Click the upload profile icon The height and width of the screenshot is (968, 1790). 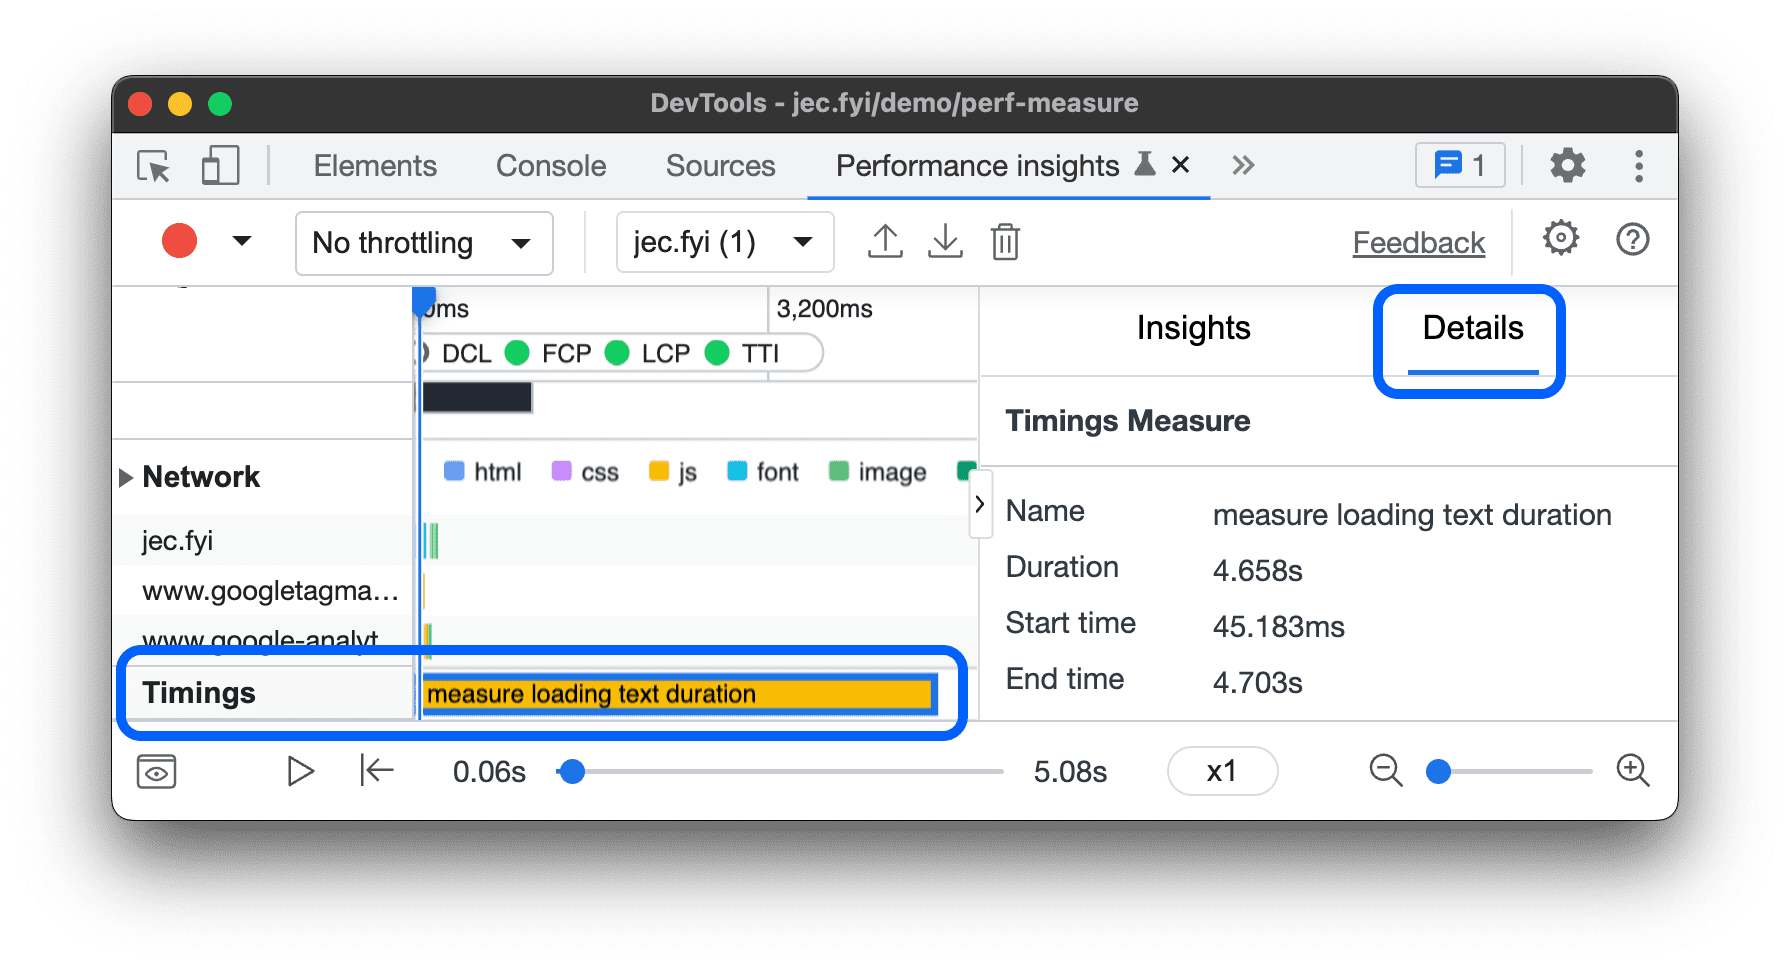coord(885,242)
